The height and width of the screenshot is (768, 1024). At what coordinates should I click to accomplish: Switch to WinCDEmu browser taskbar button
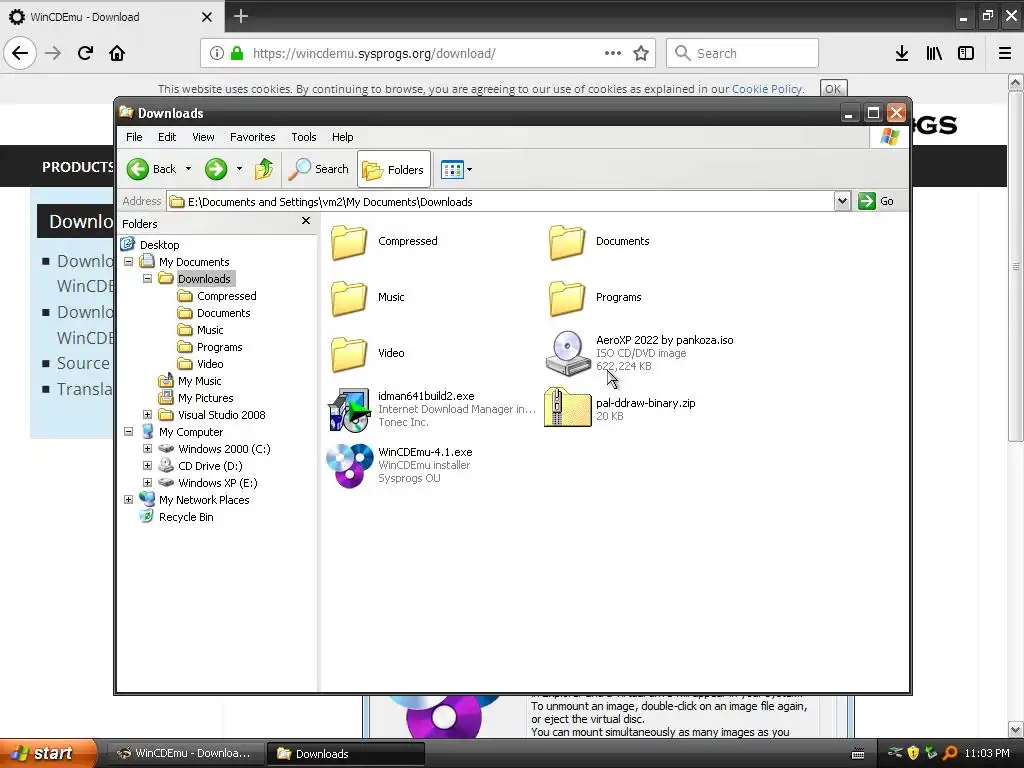(x=185, y=753)
